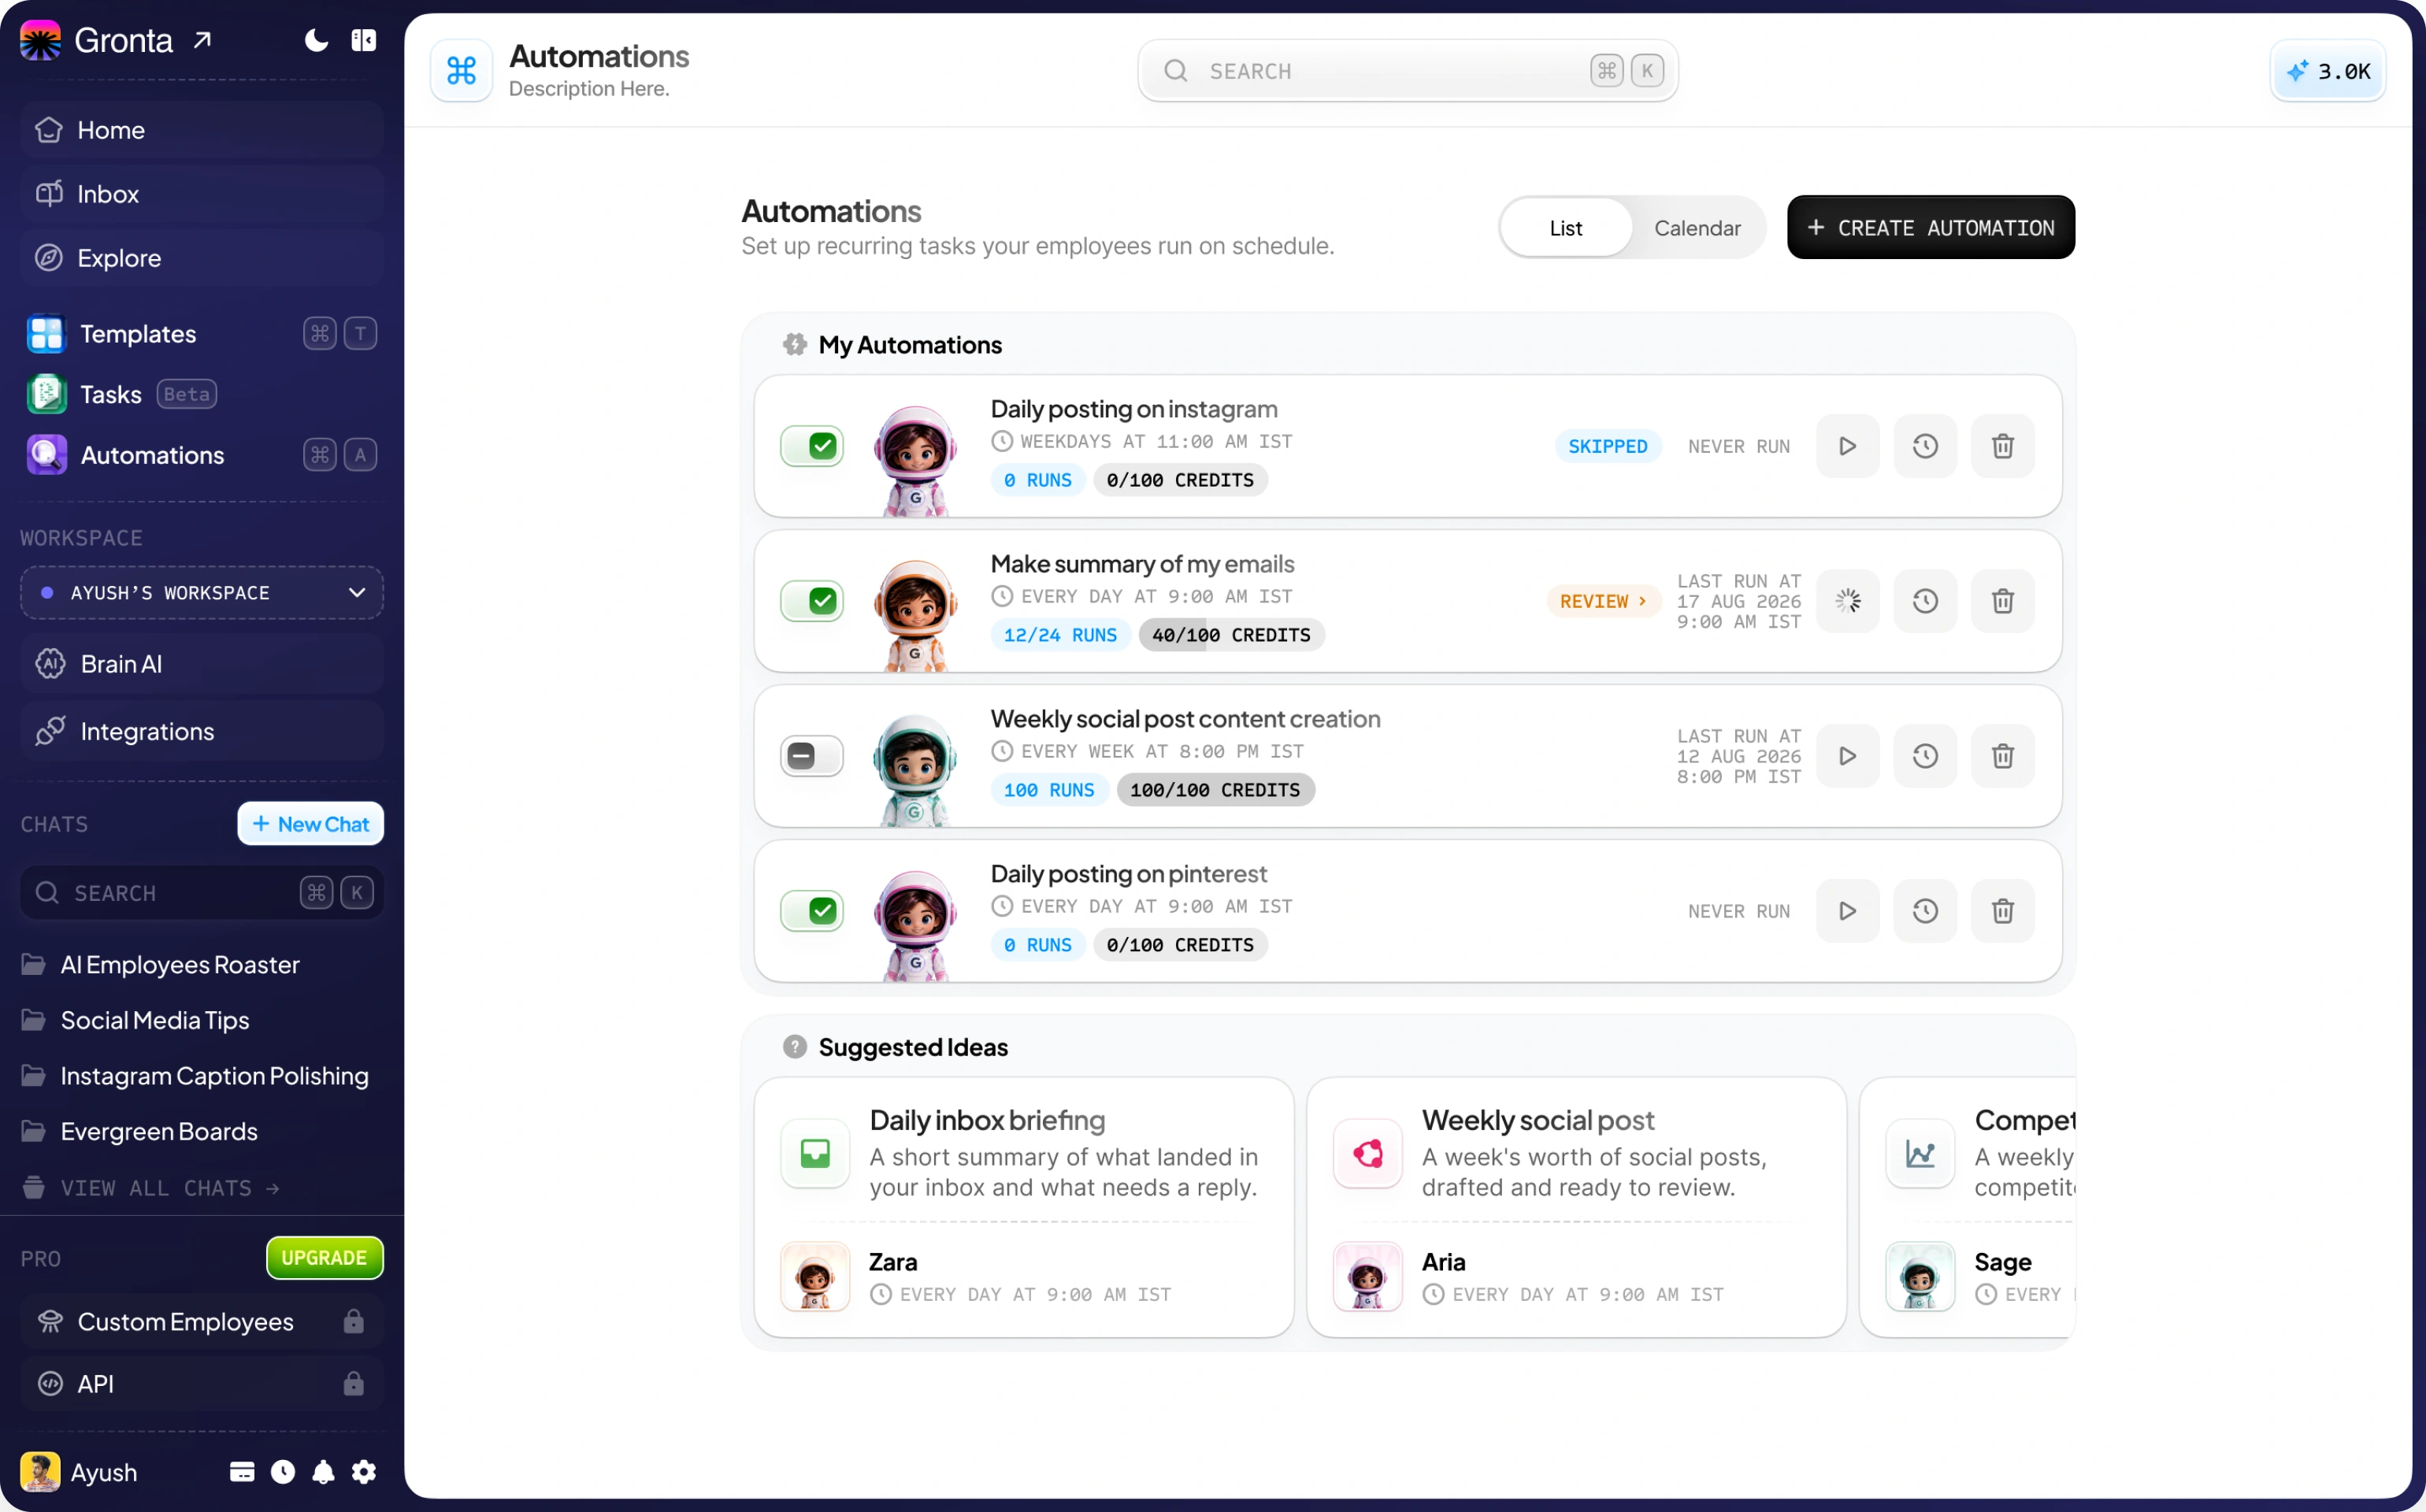
Task: Click the 3.0K credits badge
Action: click(2328, 71)
